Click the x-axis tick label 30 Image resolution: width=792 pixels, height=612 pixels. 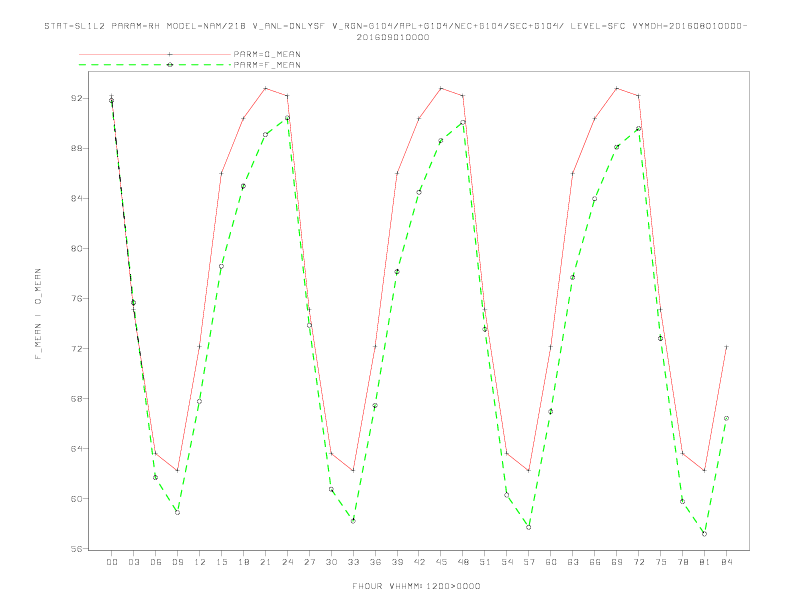pyautogui.click(x=331, y=562)
